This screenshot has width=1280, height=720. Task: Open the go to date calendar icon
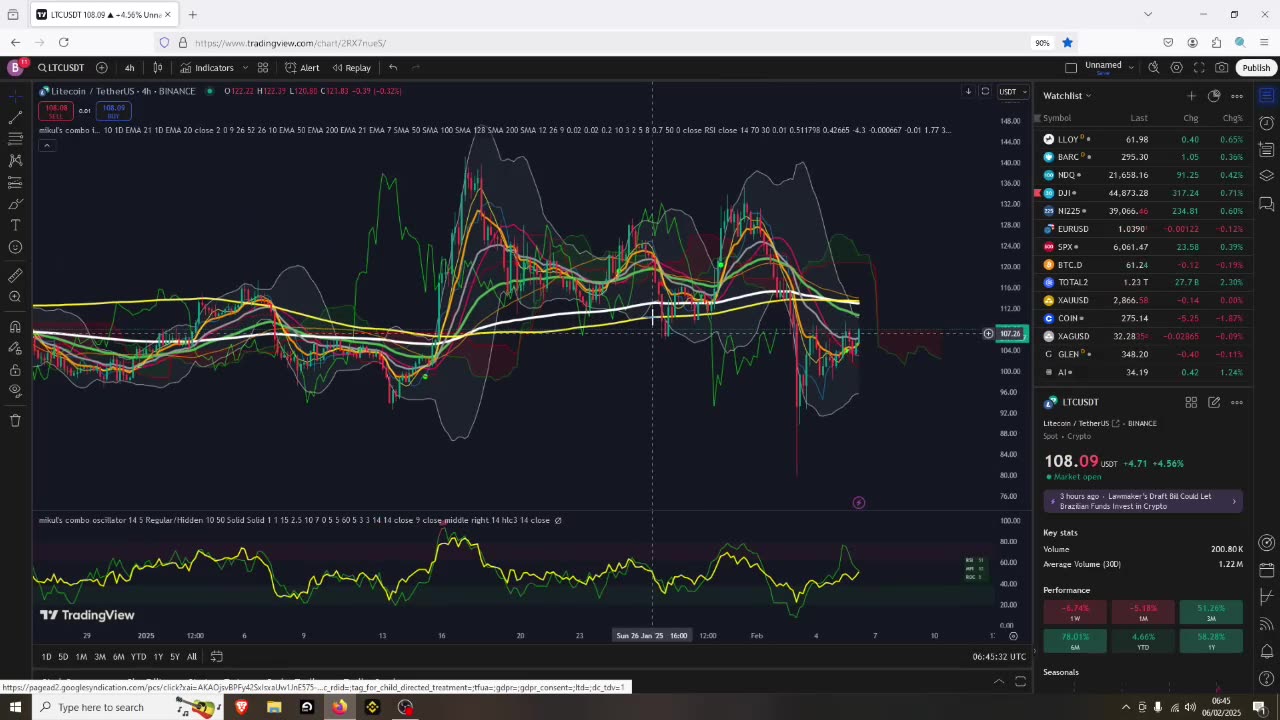[x=216, y=656]
